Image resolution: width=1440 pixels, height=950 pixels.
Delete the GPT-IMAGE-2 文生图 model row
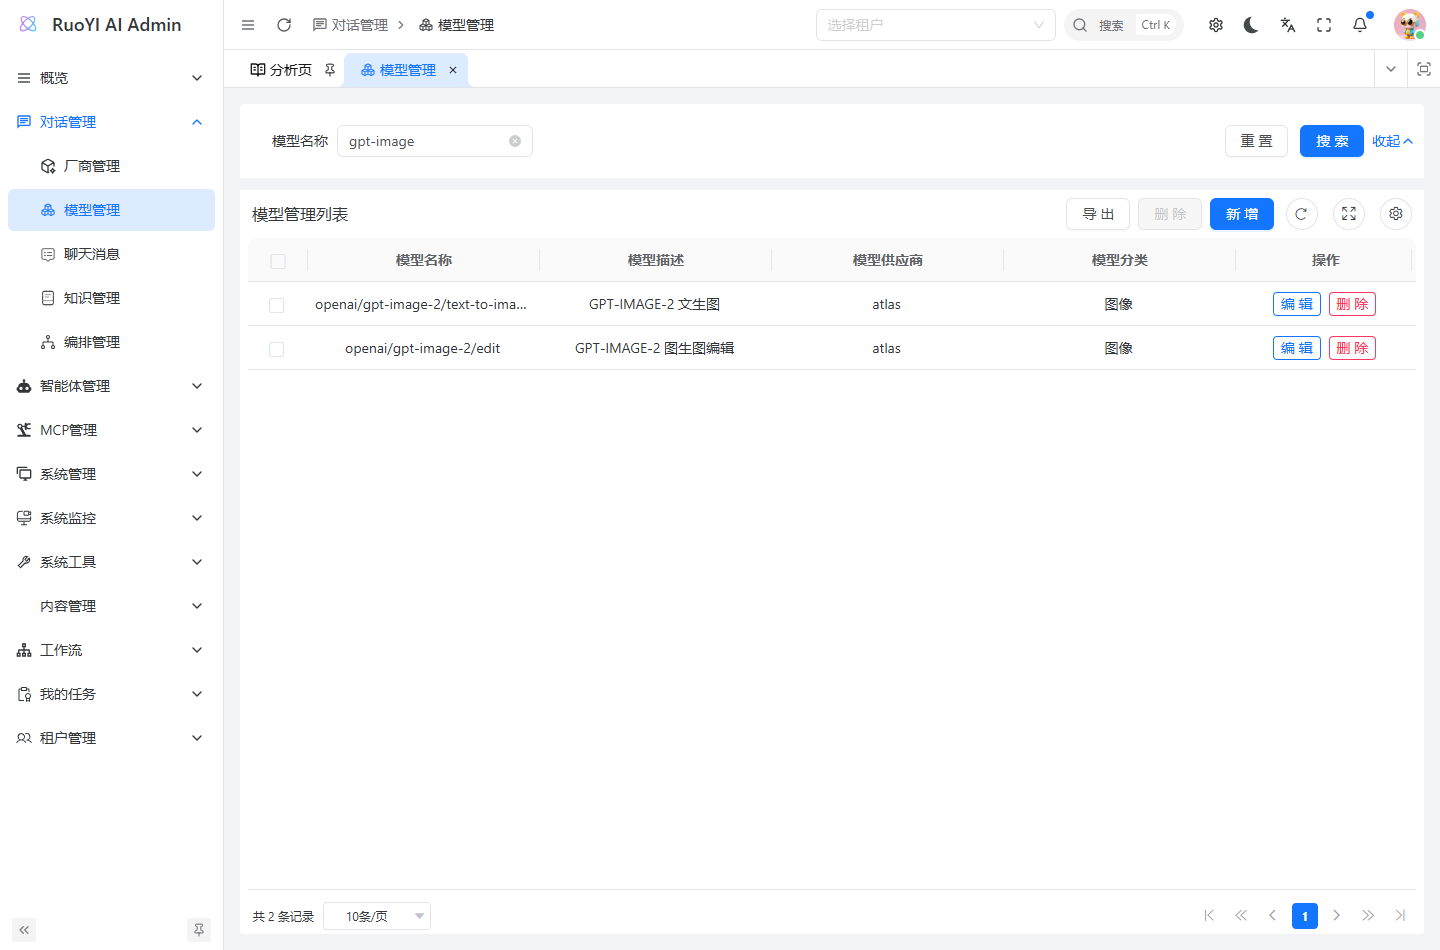(x=1352, y=304)
